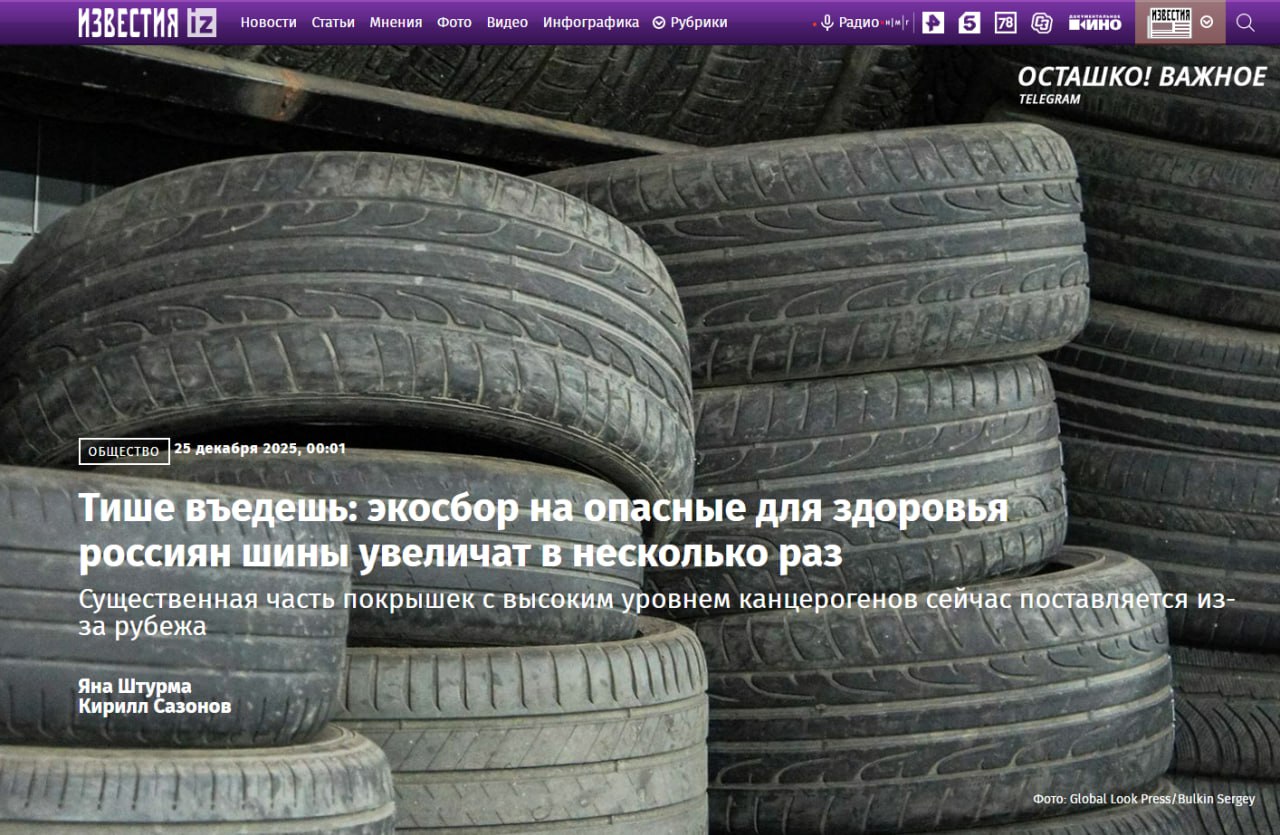Open the Осташко! Важное Telegram banner
Viewport: 1280px width, 835px height.
click(x=1141, y=83)
